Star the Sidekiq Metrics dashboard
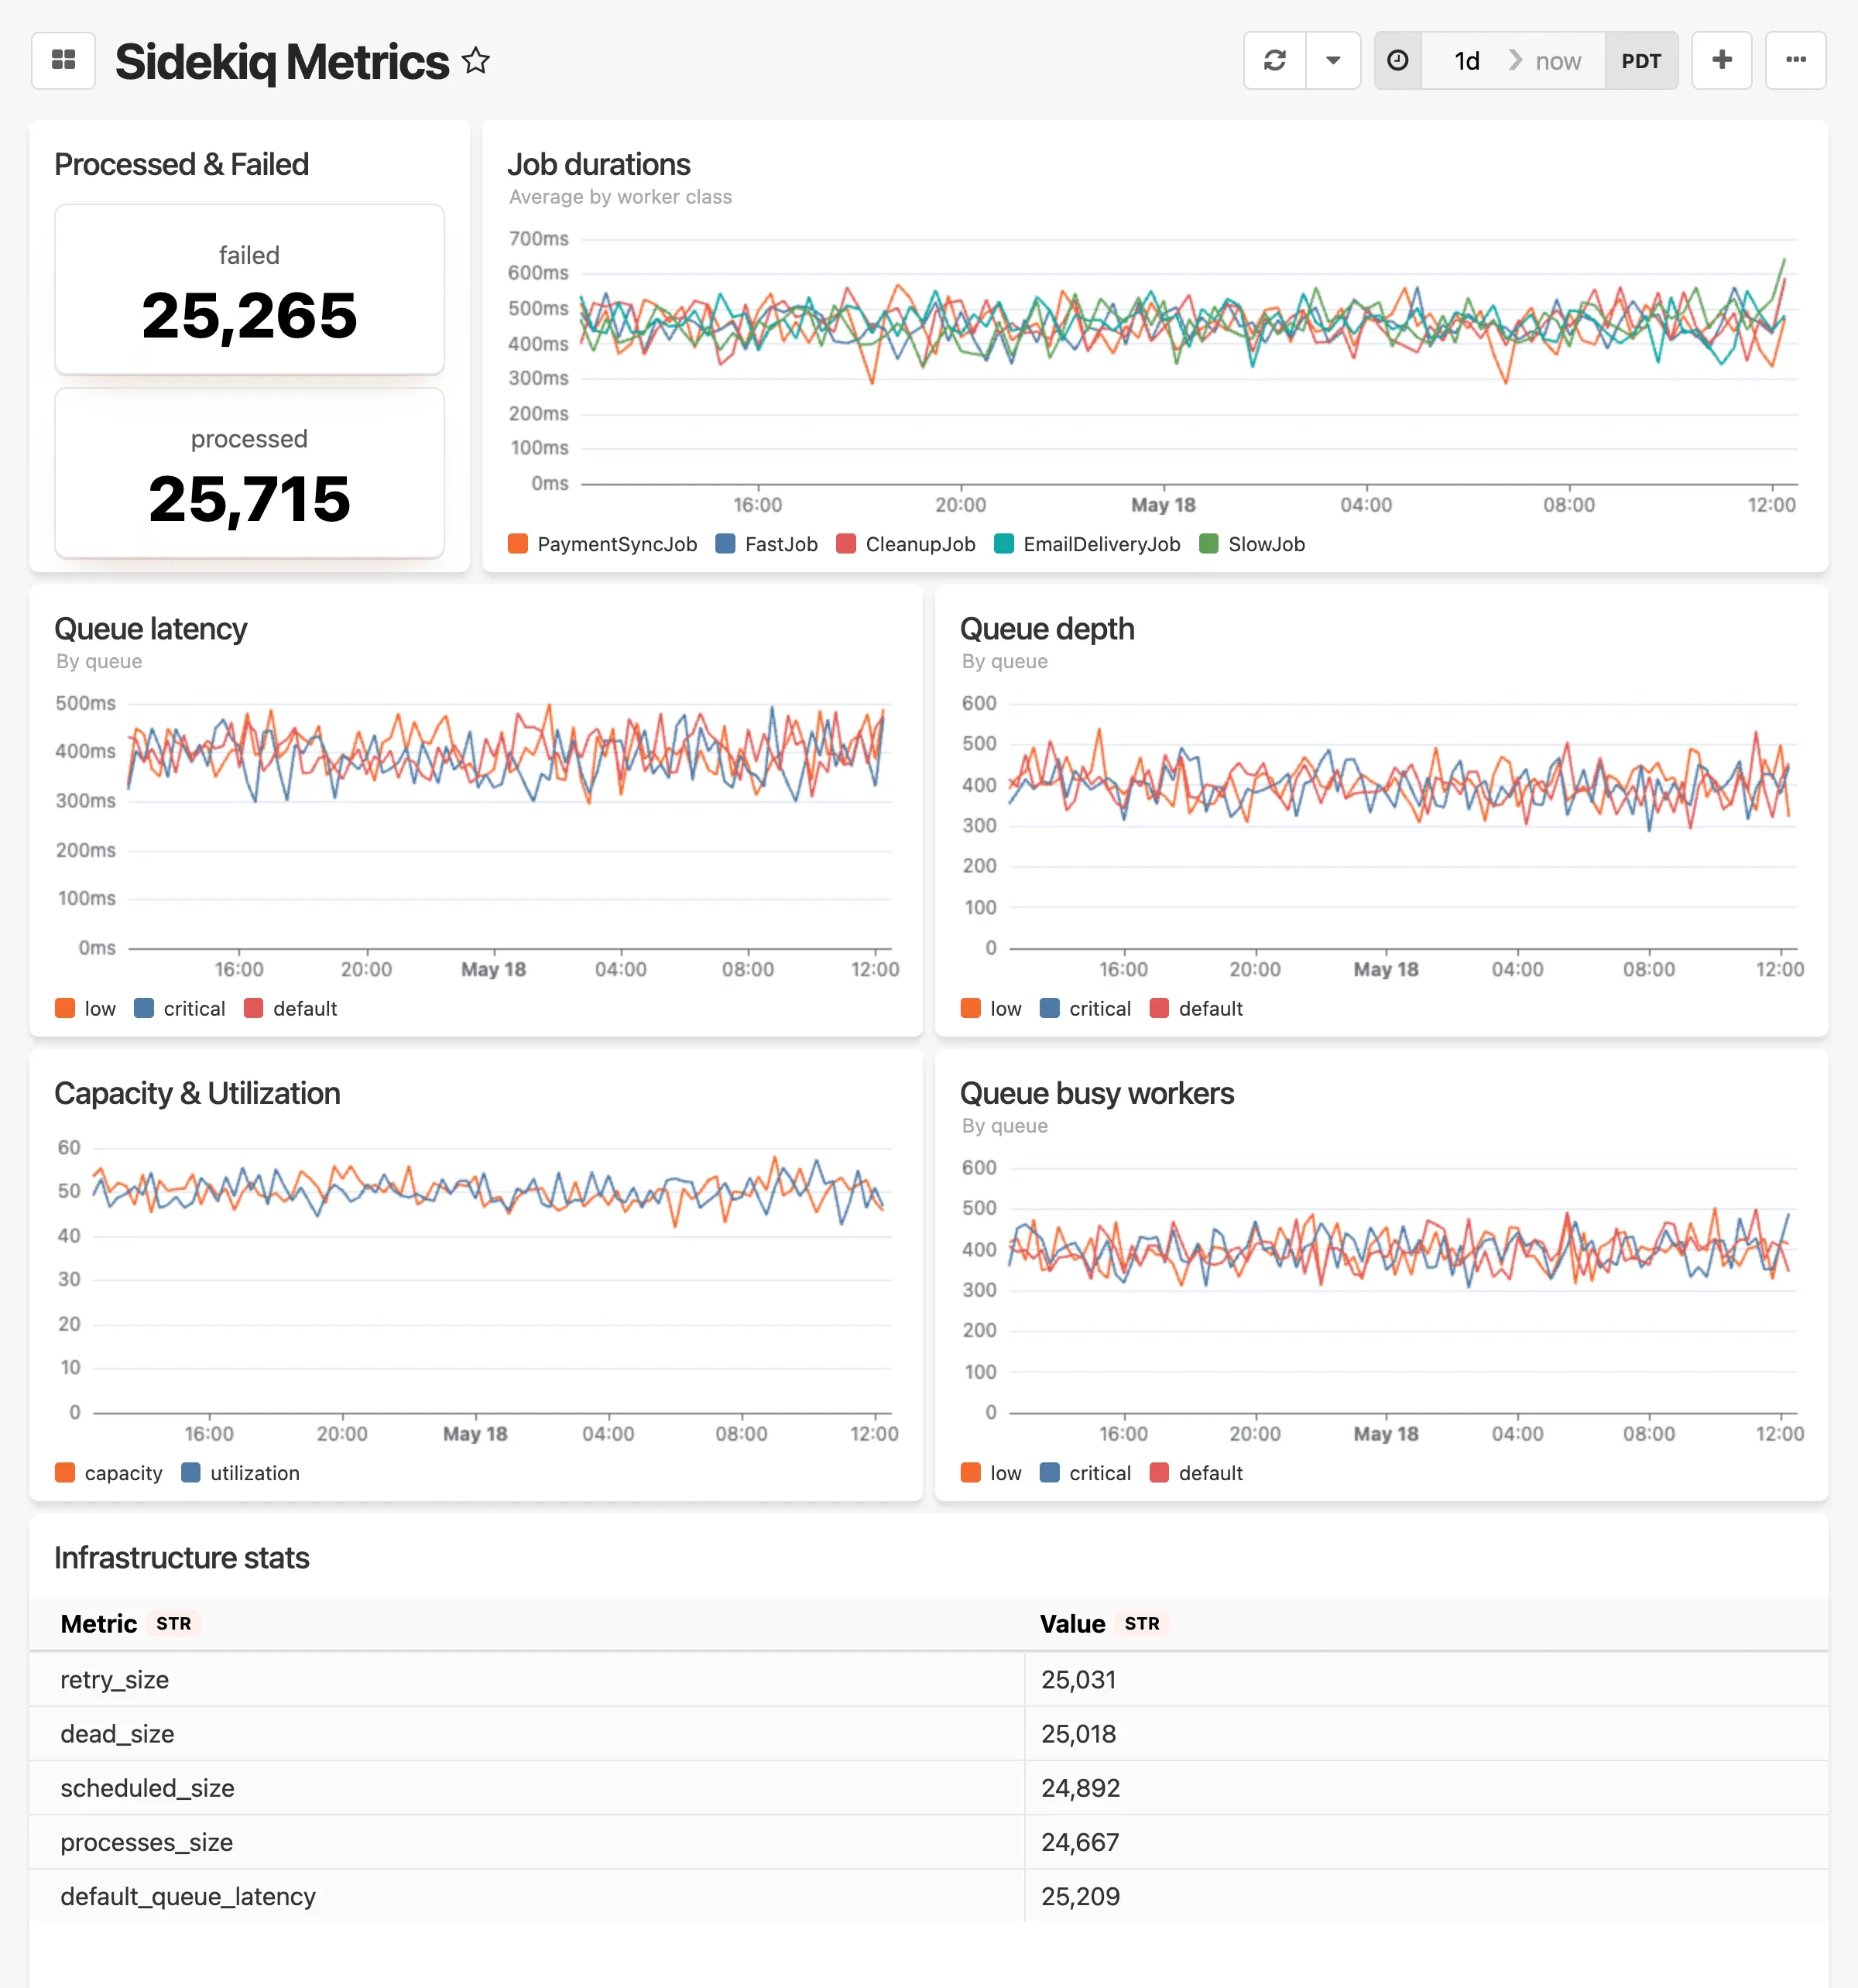1858x1988 pixels. 476,61
